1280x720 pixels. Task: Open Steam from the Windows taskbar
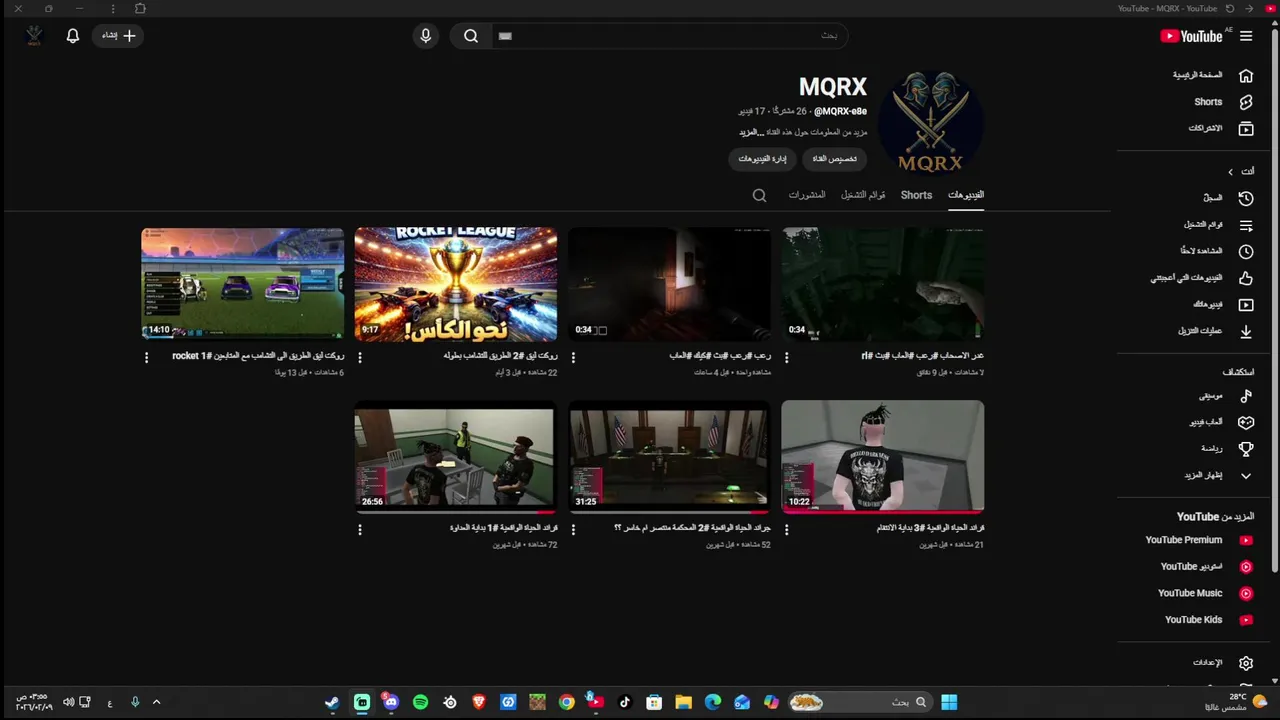[x=332, y=703]
